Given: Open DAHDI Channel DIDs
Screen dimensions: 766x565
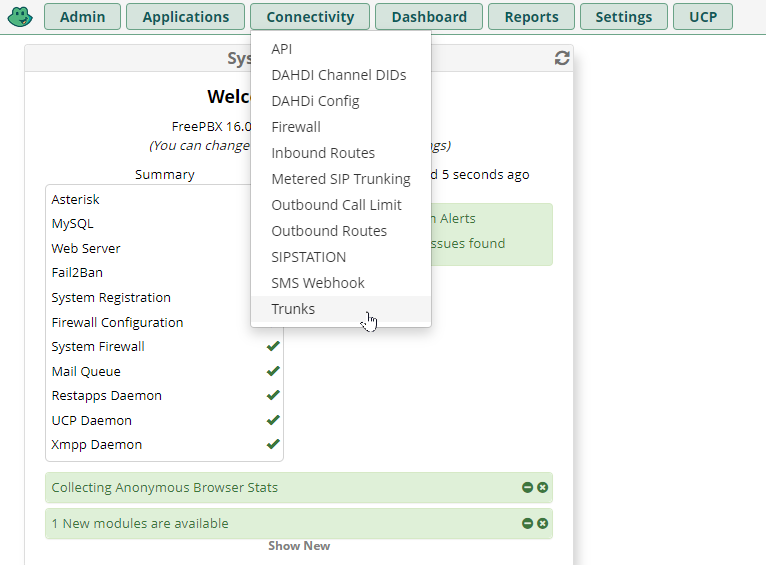Looking at the screenshot, I should [341, 75].
